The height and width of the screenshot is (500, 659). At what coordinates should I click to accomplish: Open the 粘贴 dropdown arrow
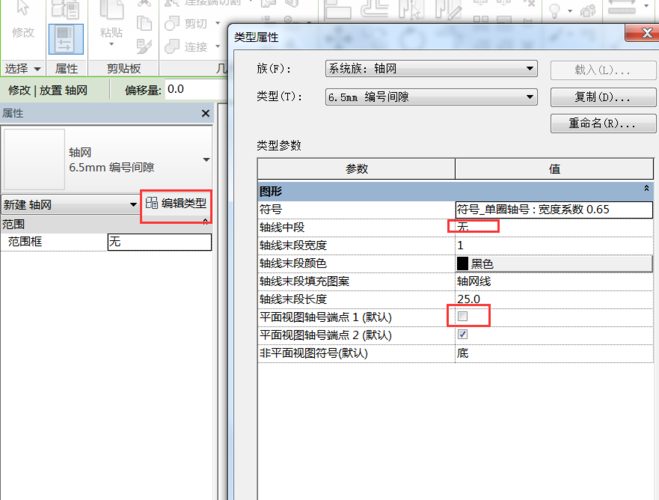[x=111, y=44]
